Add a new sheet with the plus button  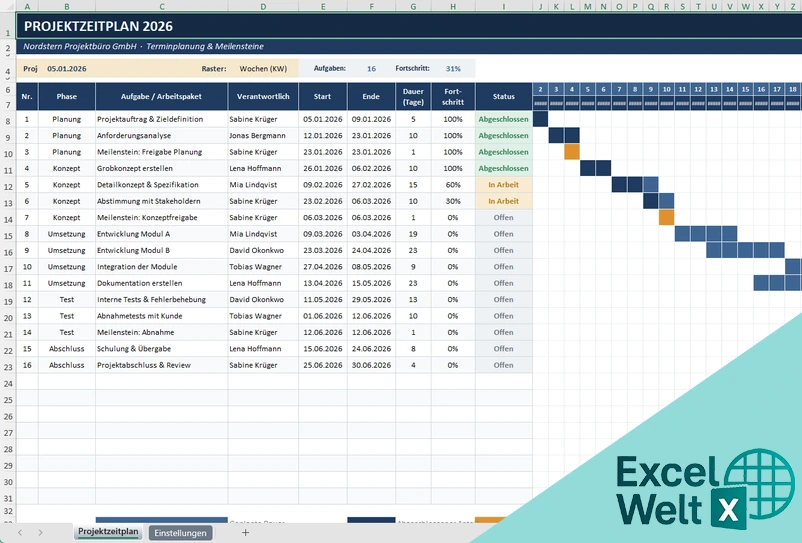(246, 533)
